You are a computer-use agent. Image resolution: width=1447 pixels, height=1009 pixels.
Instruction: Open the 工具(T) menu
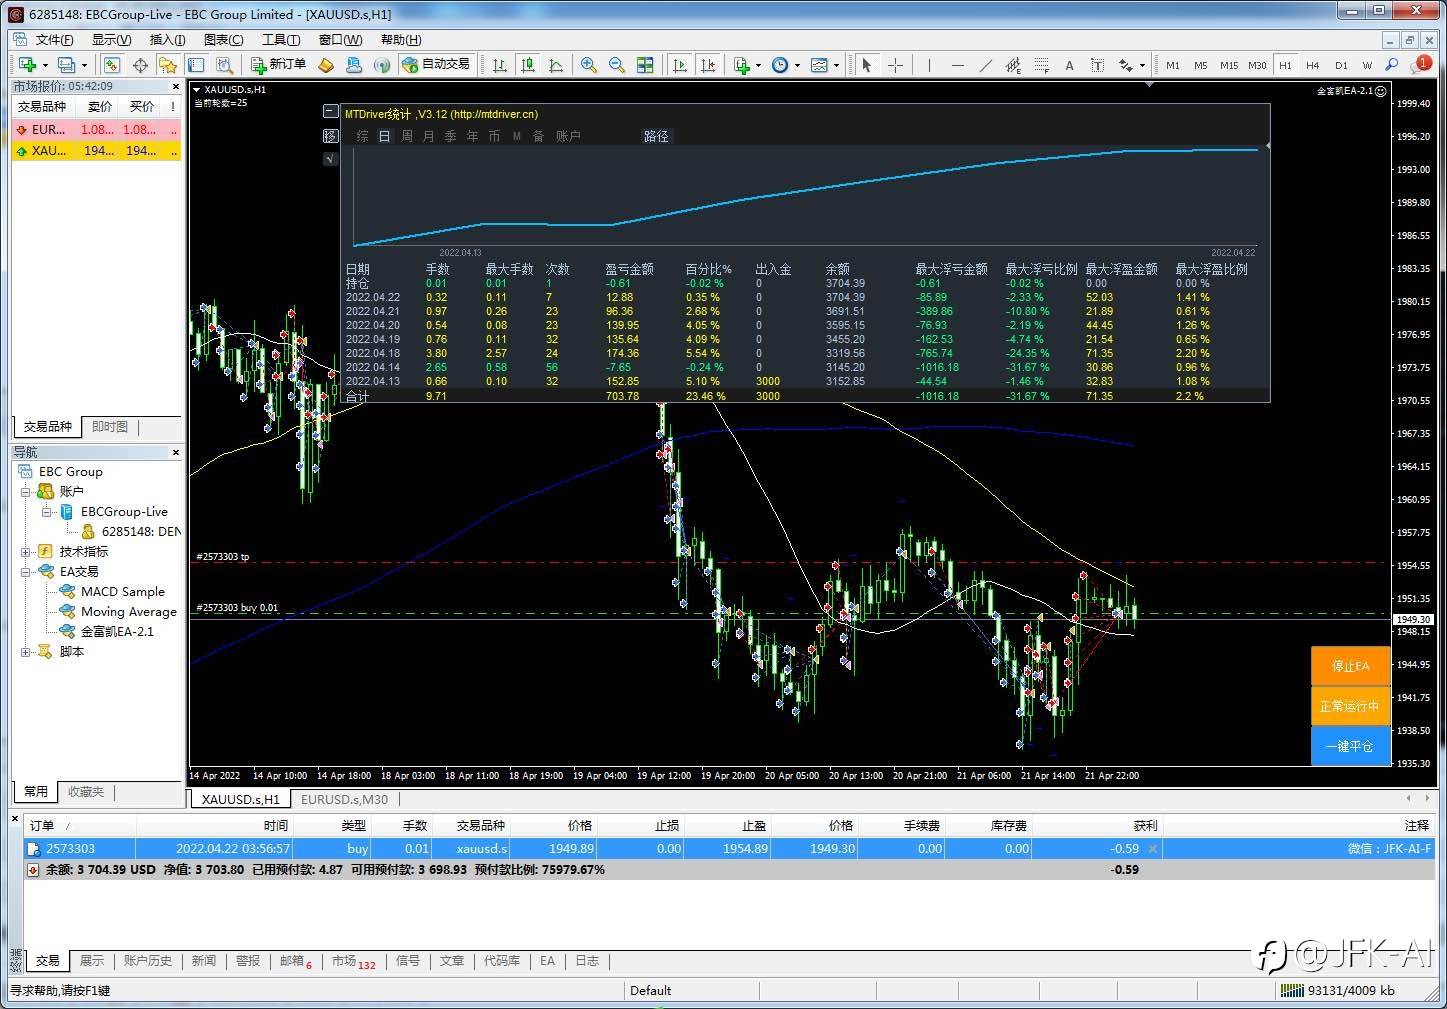(281, 40)
